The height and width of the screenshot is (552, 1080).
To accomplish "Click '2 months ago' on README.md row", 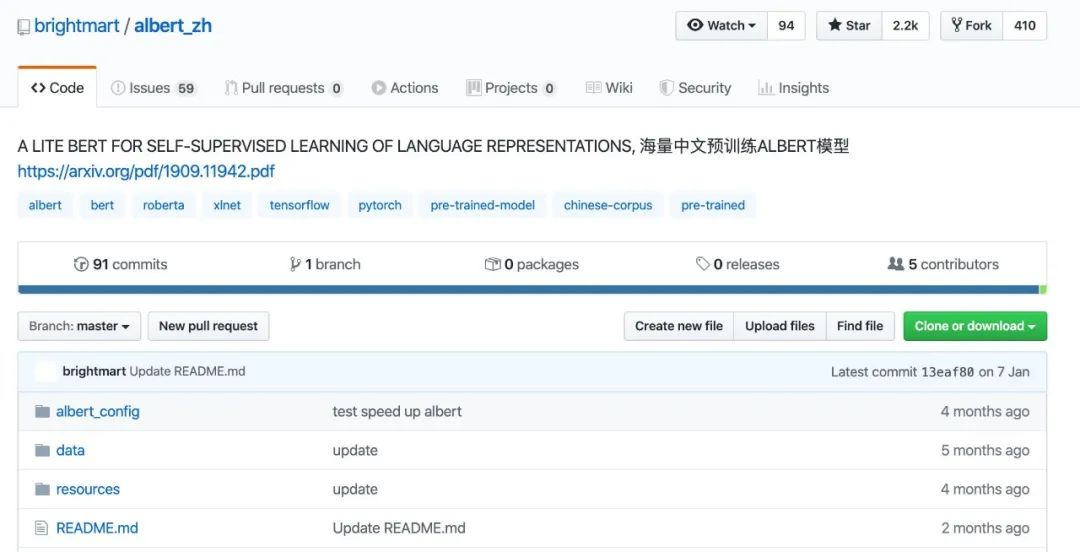I will [985, 528].
